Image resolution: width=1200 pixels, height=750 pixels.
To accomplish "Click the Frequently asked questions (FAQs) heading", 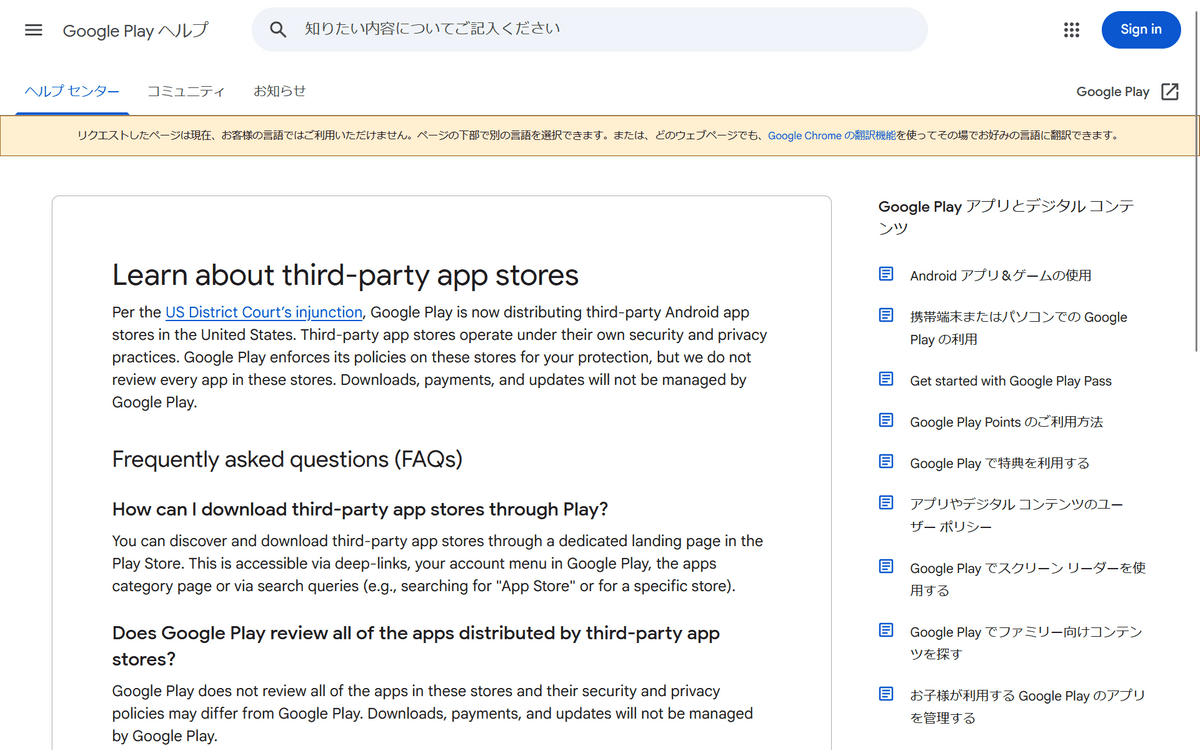I will (287, 459).
